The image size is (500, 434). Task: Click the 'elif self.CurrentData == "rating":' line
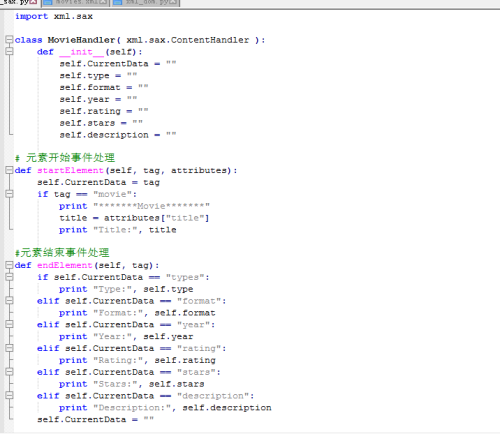[x=132, y=348]
